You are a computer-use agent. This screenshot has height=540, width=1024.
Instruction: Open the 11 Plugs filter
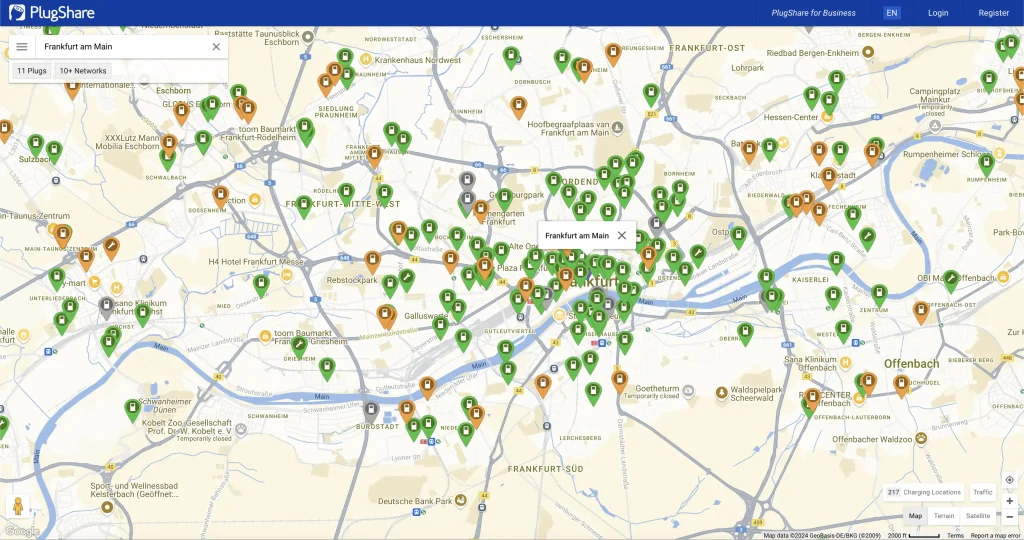point(31,71)
